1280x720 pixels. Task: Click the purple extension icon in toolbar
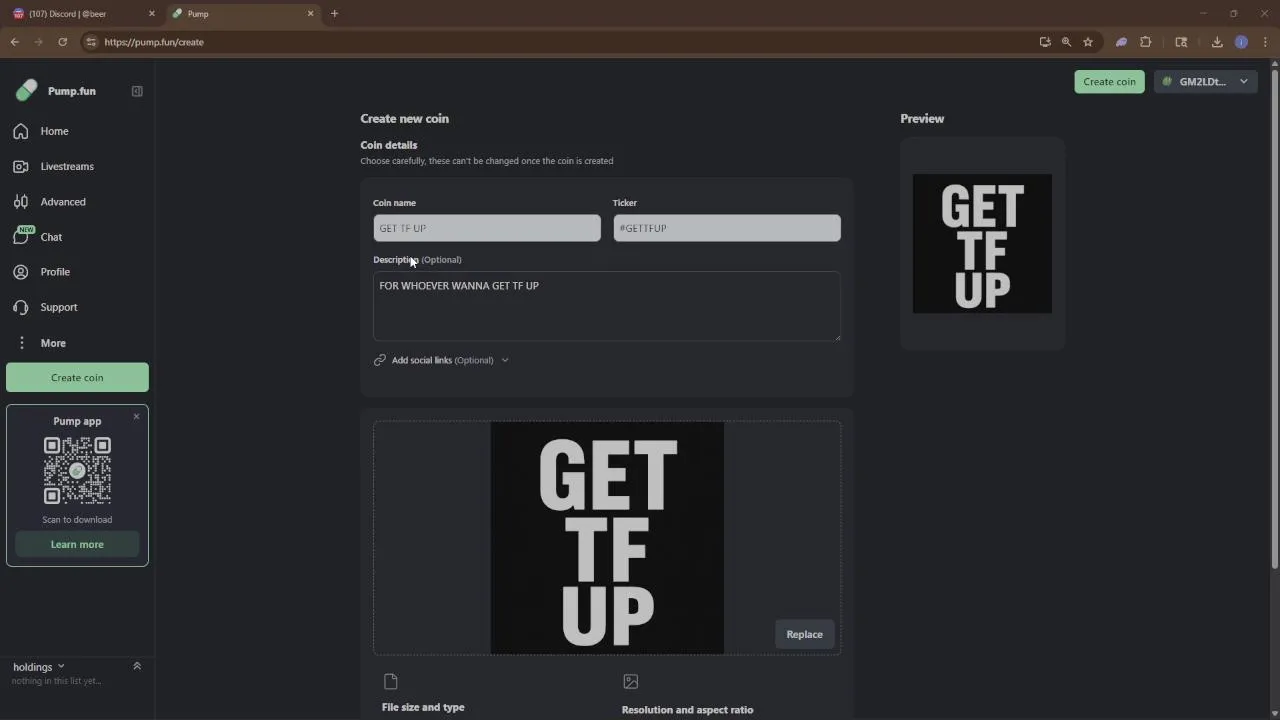1121,42
